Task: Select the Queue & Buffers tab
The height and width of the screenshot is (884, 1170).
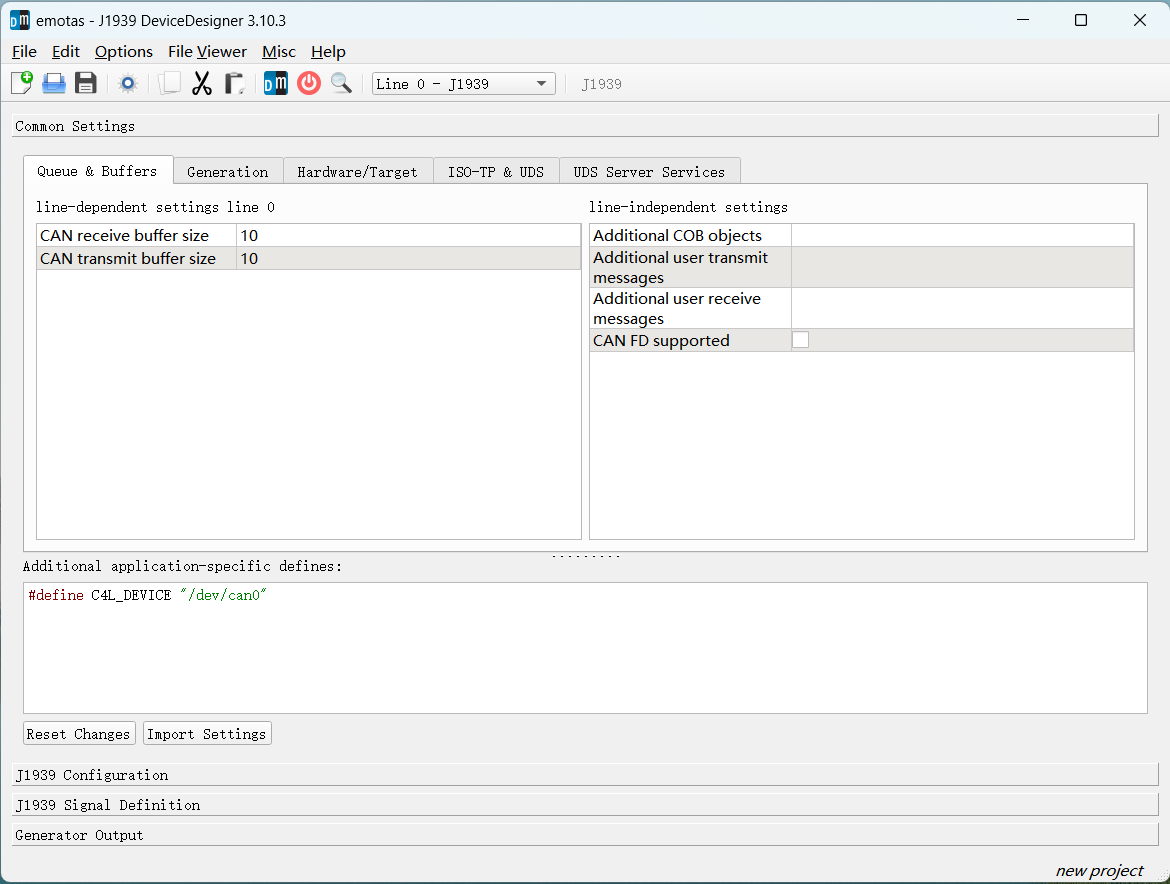Action: [98, 171]
